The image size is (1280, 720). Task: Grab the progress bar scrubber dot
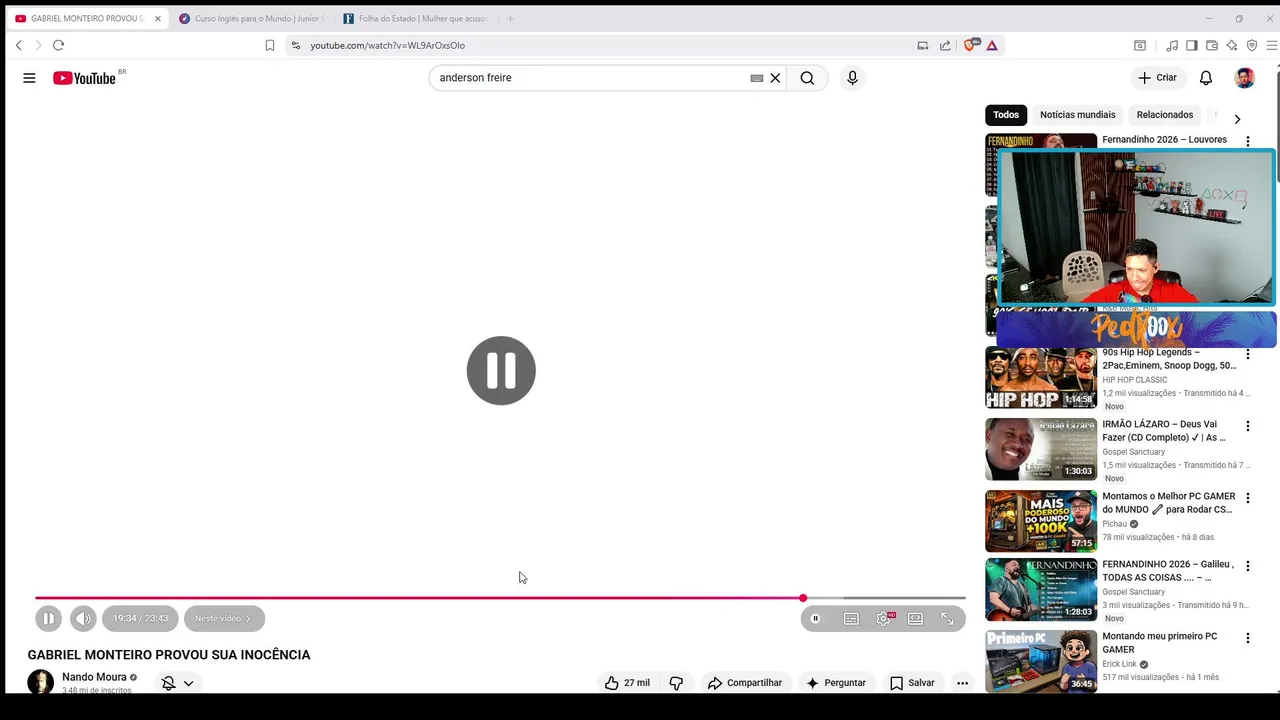[802, 598]
